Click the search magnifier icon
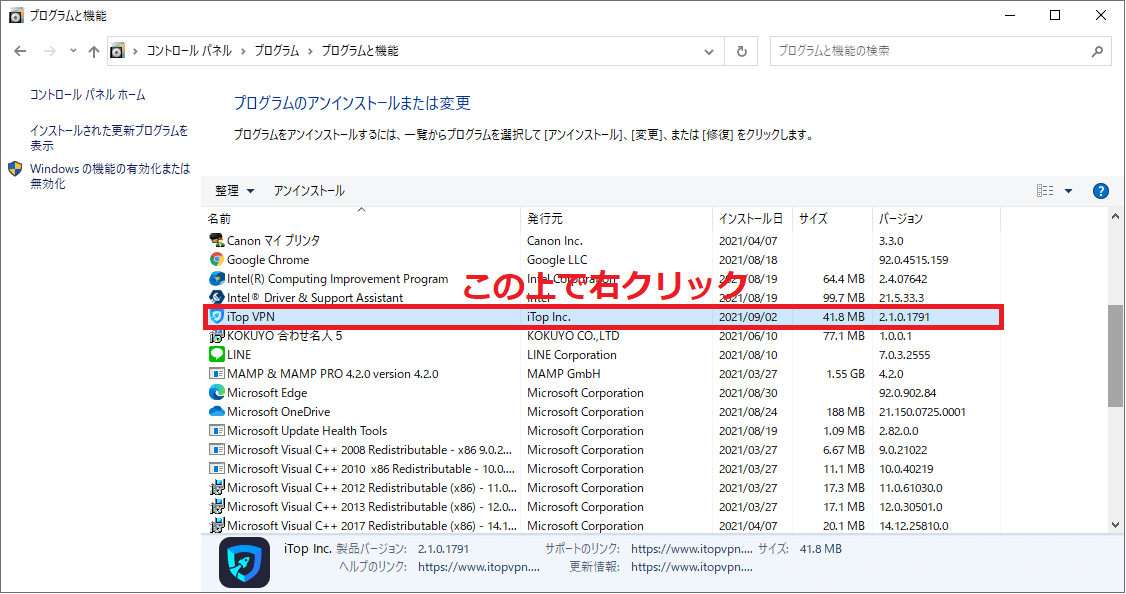Screen dimensions: 1126x594 point(1097,51)
